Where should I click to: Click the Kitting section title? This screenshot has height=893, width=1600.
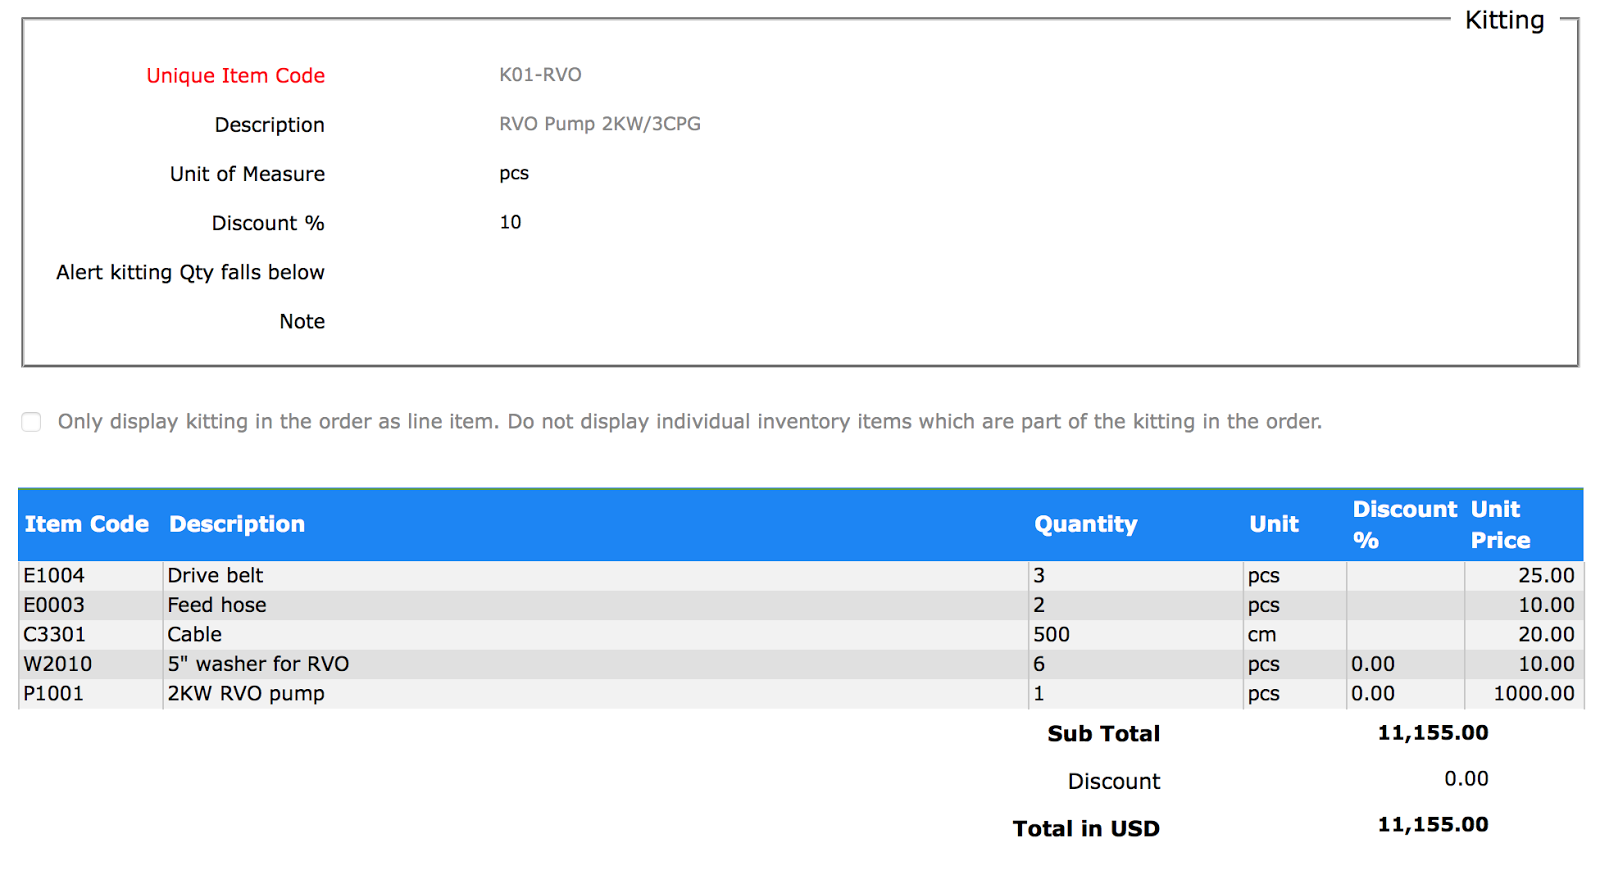click(x=1504, y=19)
